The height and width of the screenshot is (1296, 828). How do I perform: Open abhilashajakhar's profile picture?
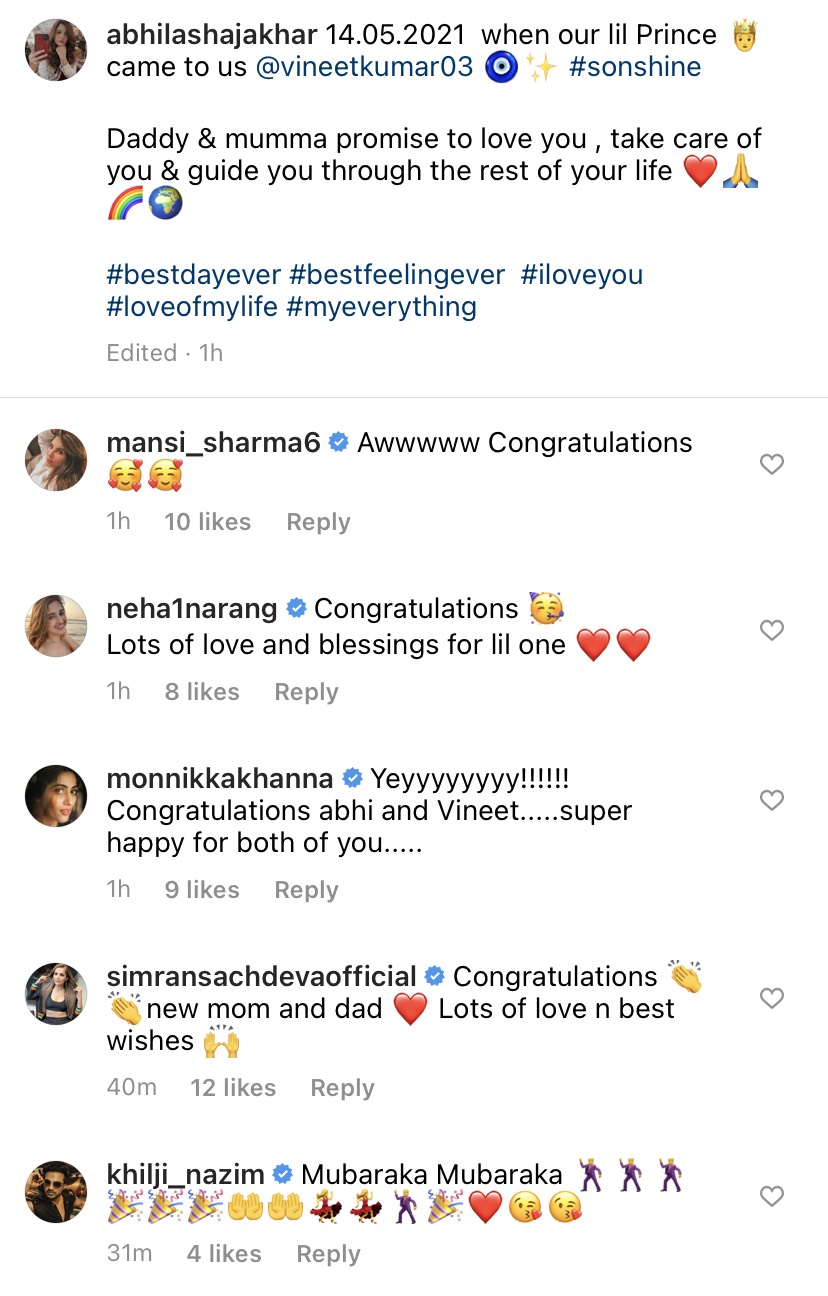pos(56,50)
